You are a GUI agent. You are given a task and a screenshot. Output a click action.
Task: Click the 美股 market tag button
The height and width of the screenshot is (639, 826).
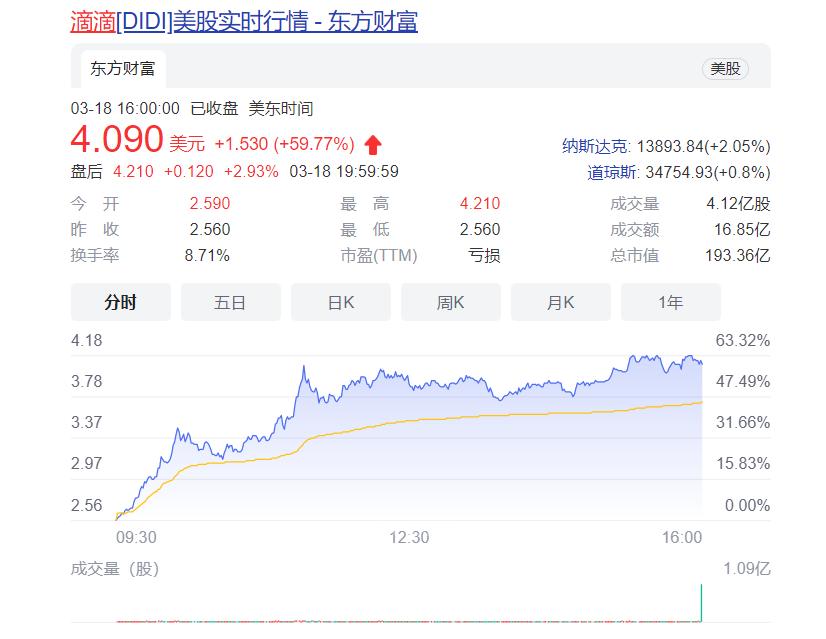click(x=725, y=69)
